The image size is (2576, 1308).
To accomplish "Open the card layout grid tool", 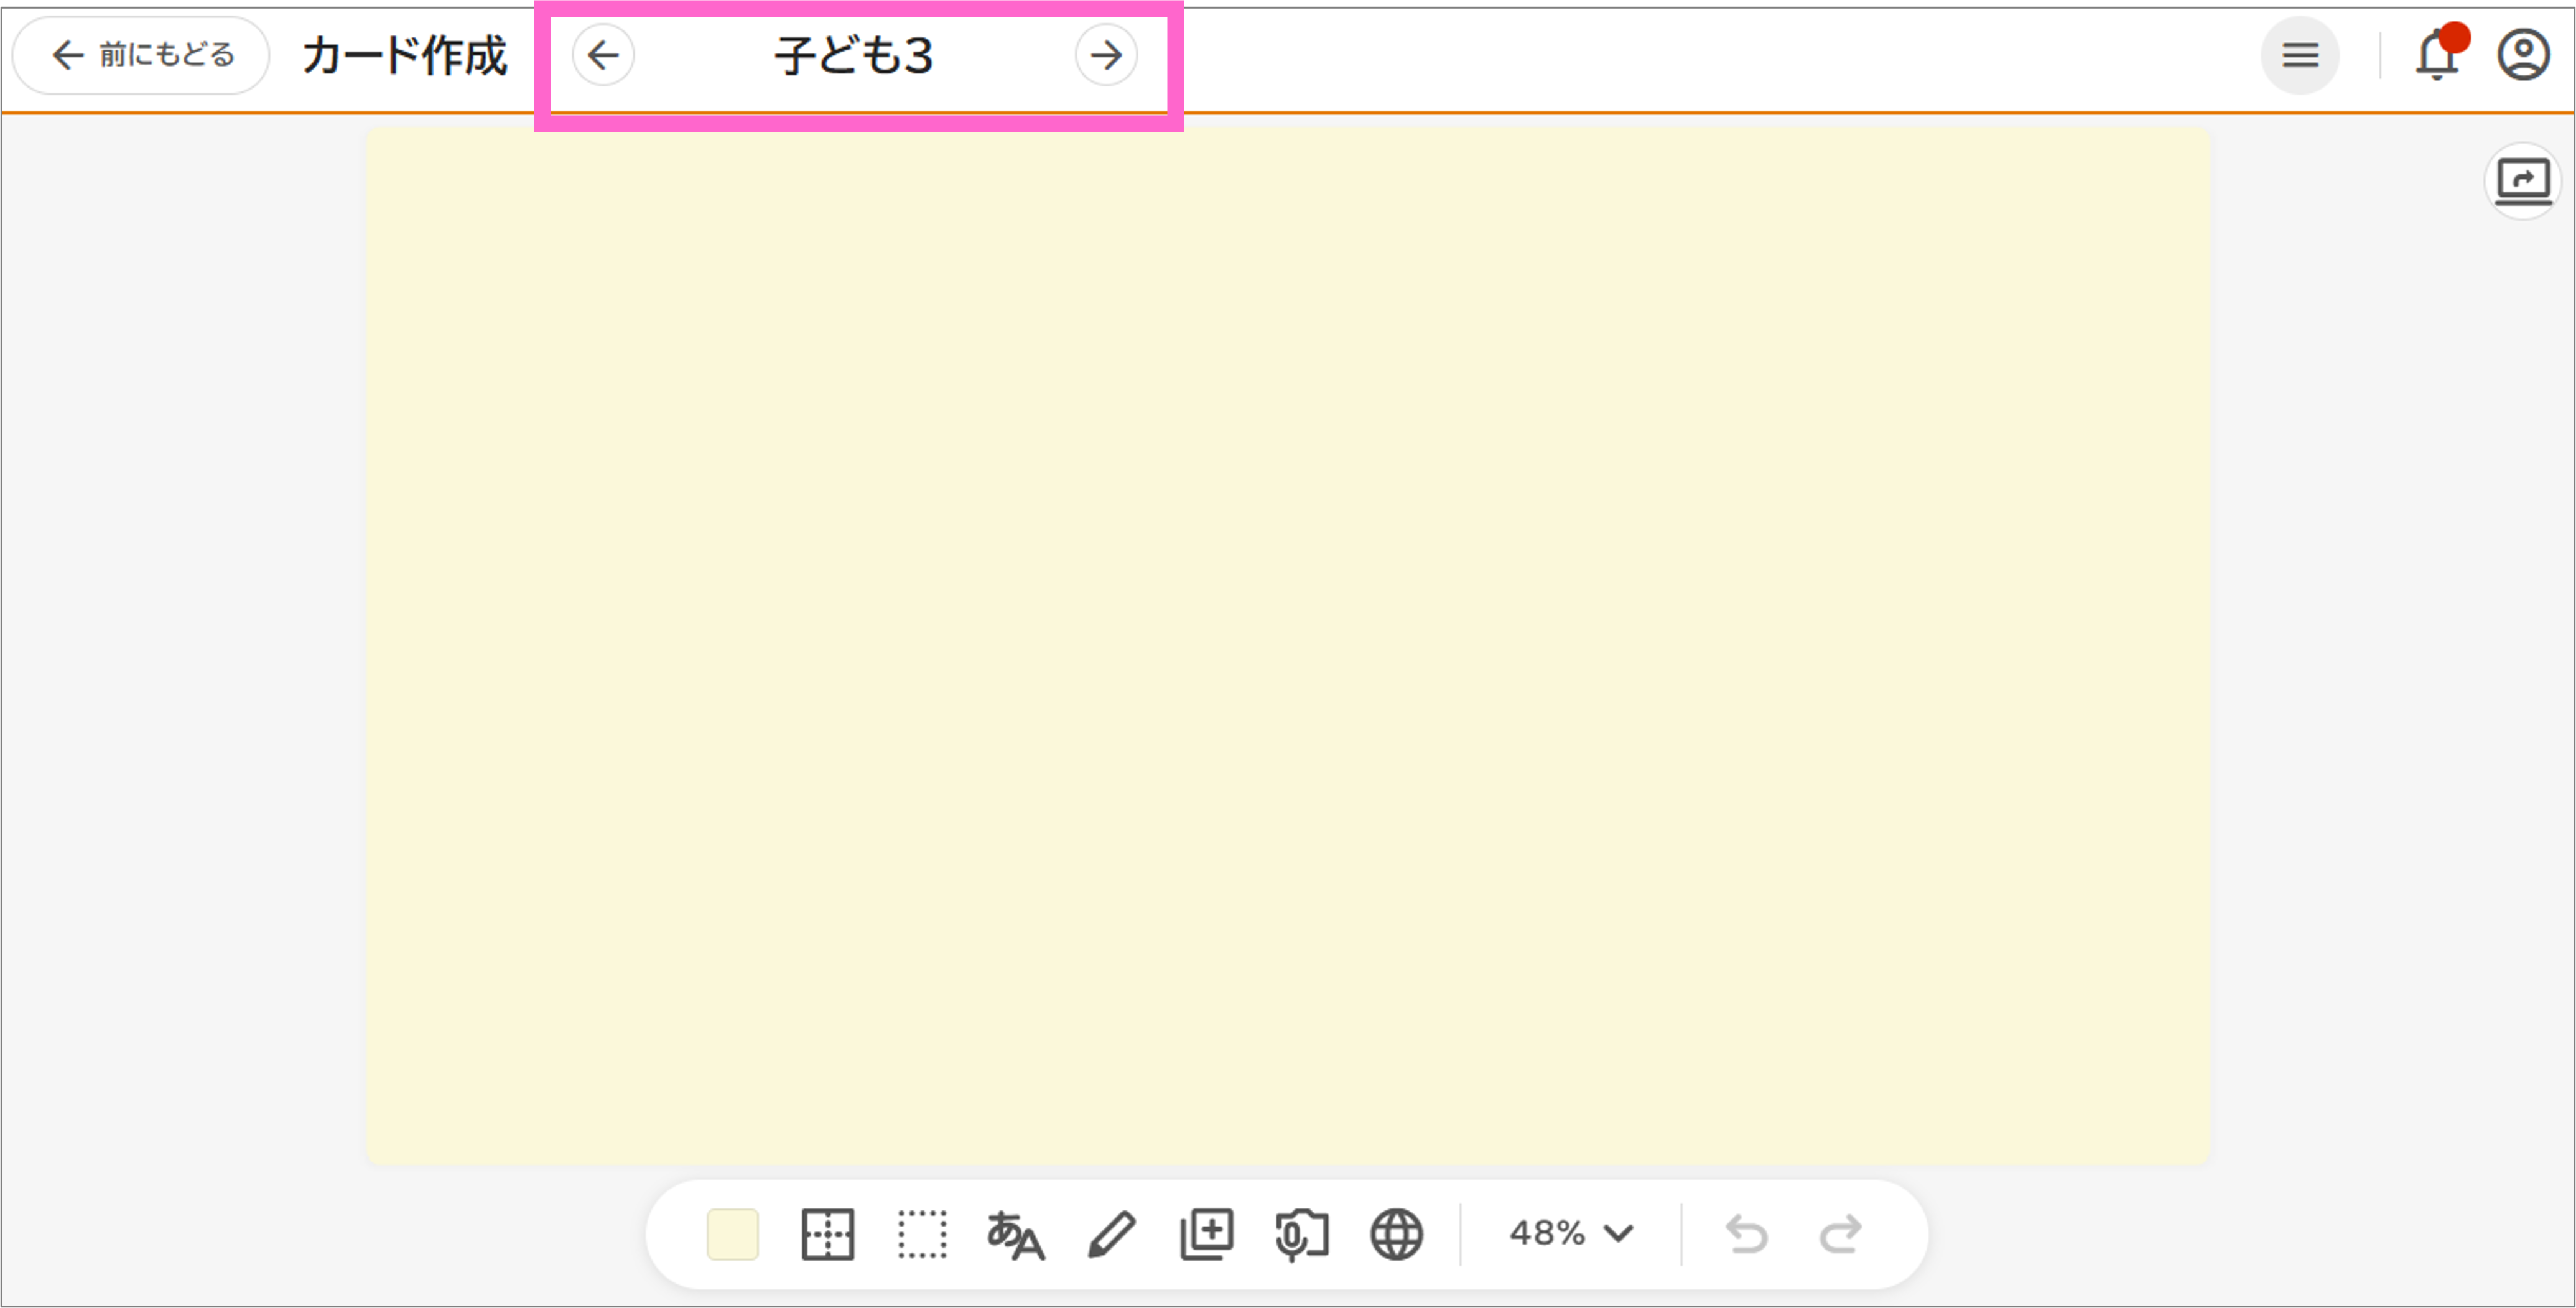I will coord(828,1234).
